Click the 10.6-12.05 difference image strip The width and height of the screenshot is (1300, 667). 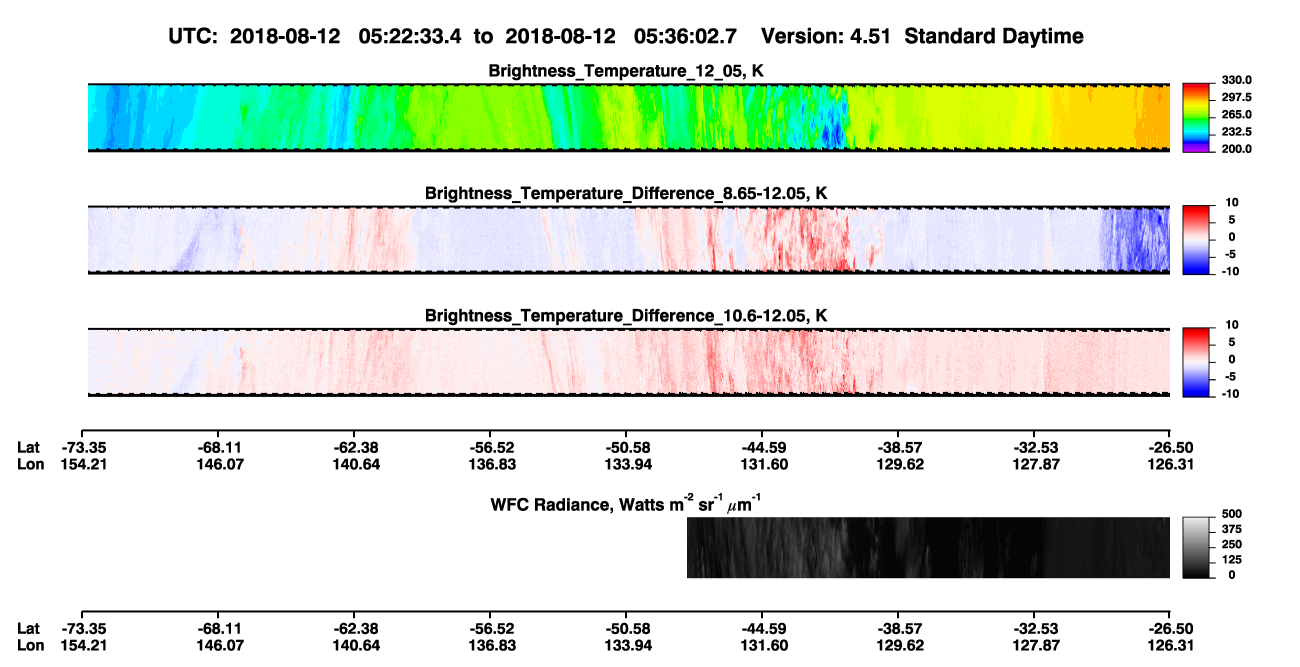(x=629, y=361)
